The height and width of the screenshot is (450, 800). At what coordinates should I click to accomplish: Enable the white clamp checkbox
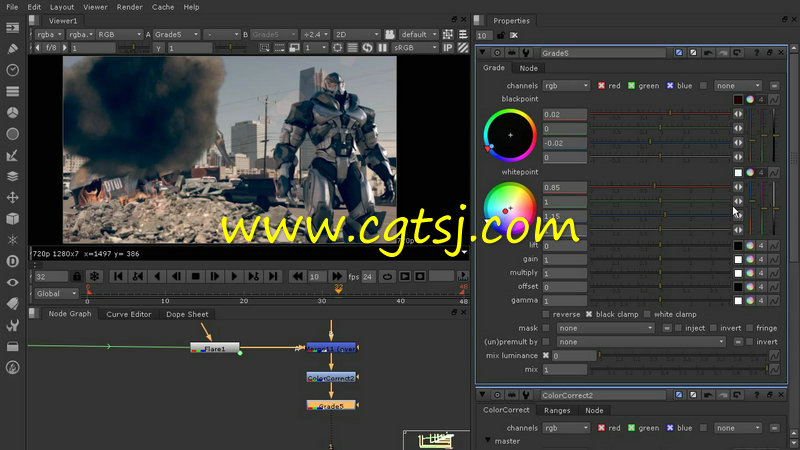coord(647,314)
